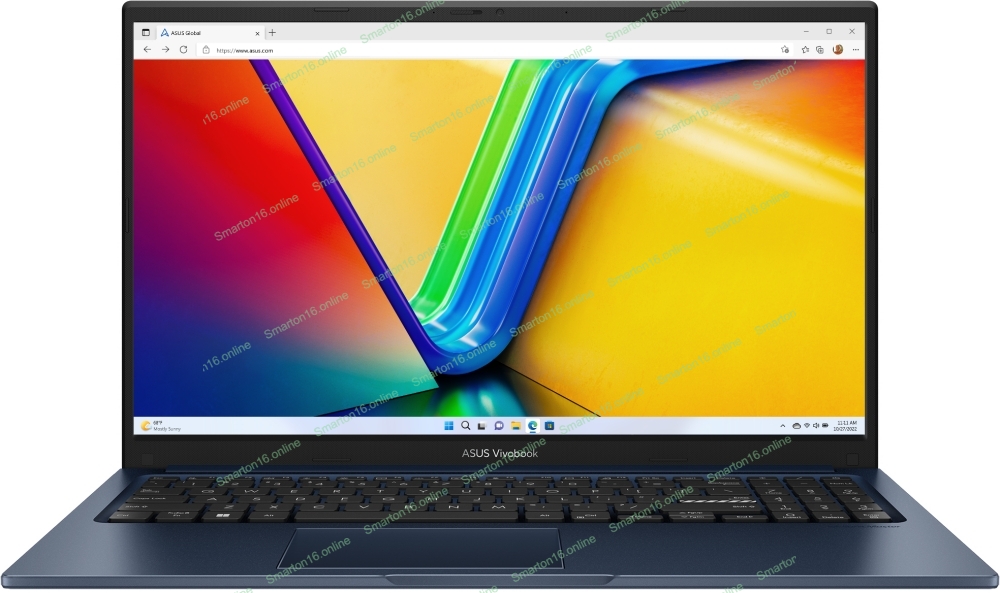This screenshot has height=593, width=1000.
Task: Expand the hidden system tray icons
Action: [785, 425]
